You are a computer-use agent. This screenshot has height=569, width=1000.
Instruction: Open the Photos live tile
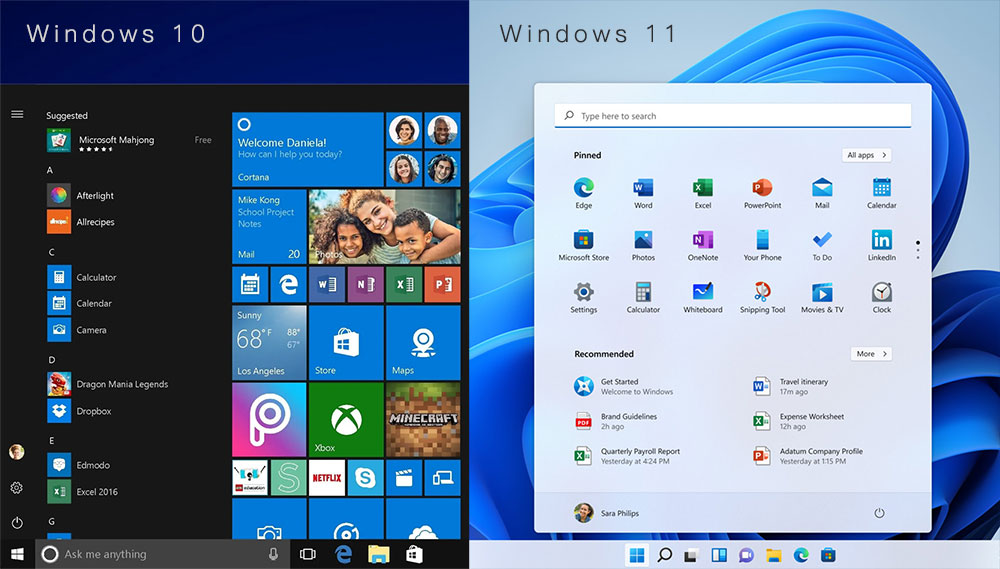[385, 226]
